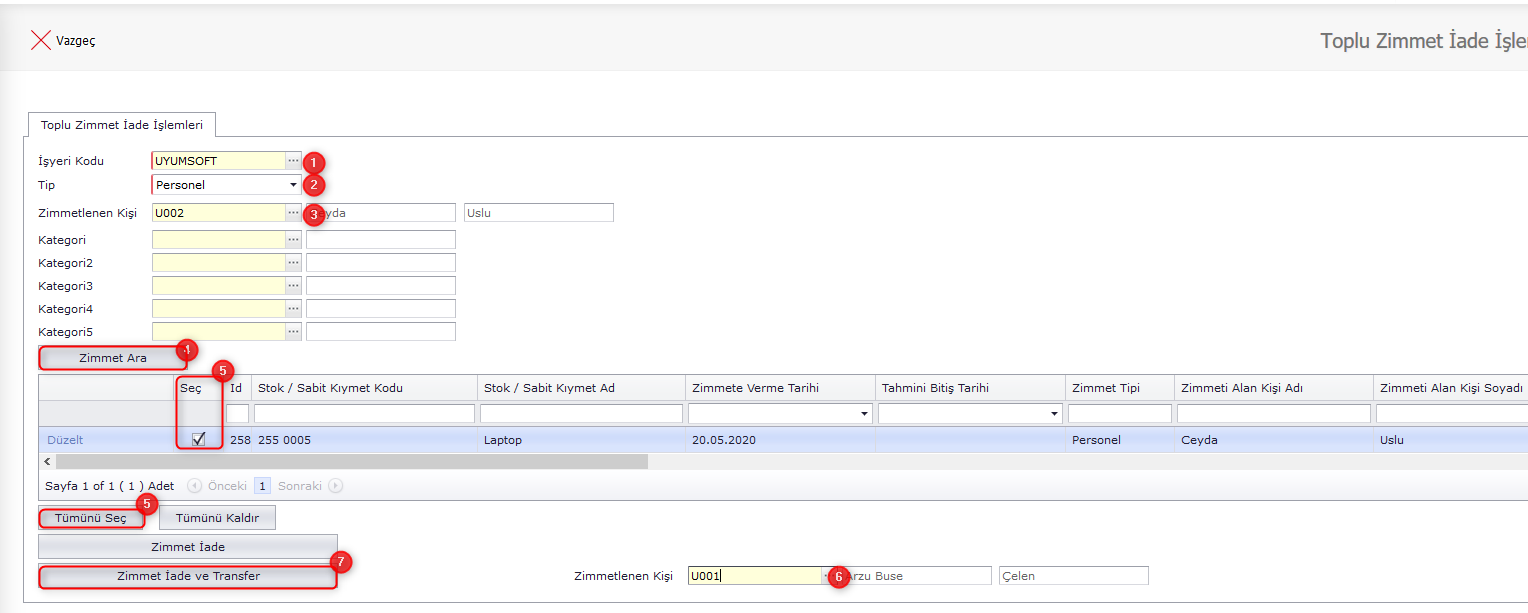This screenshot has width=1528, height=613.
Task: Open Tahmini Bitiş Tarihi filter dropdown
Action: [1054, 414]
